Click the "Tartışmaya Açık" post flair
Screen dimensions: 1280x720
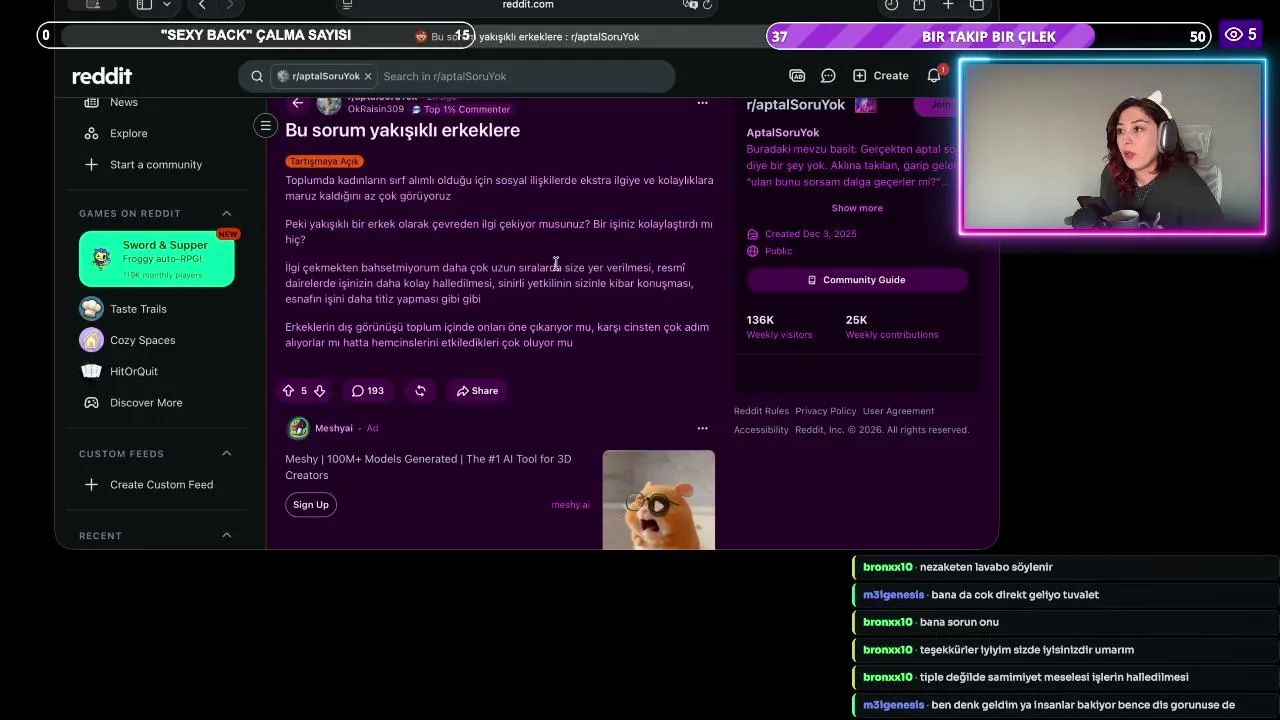pyautogui.click(x=324, y=161)
